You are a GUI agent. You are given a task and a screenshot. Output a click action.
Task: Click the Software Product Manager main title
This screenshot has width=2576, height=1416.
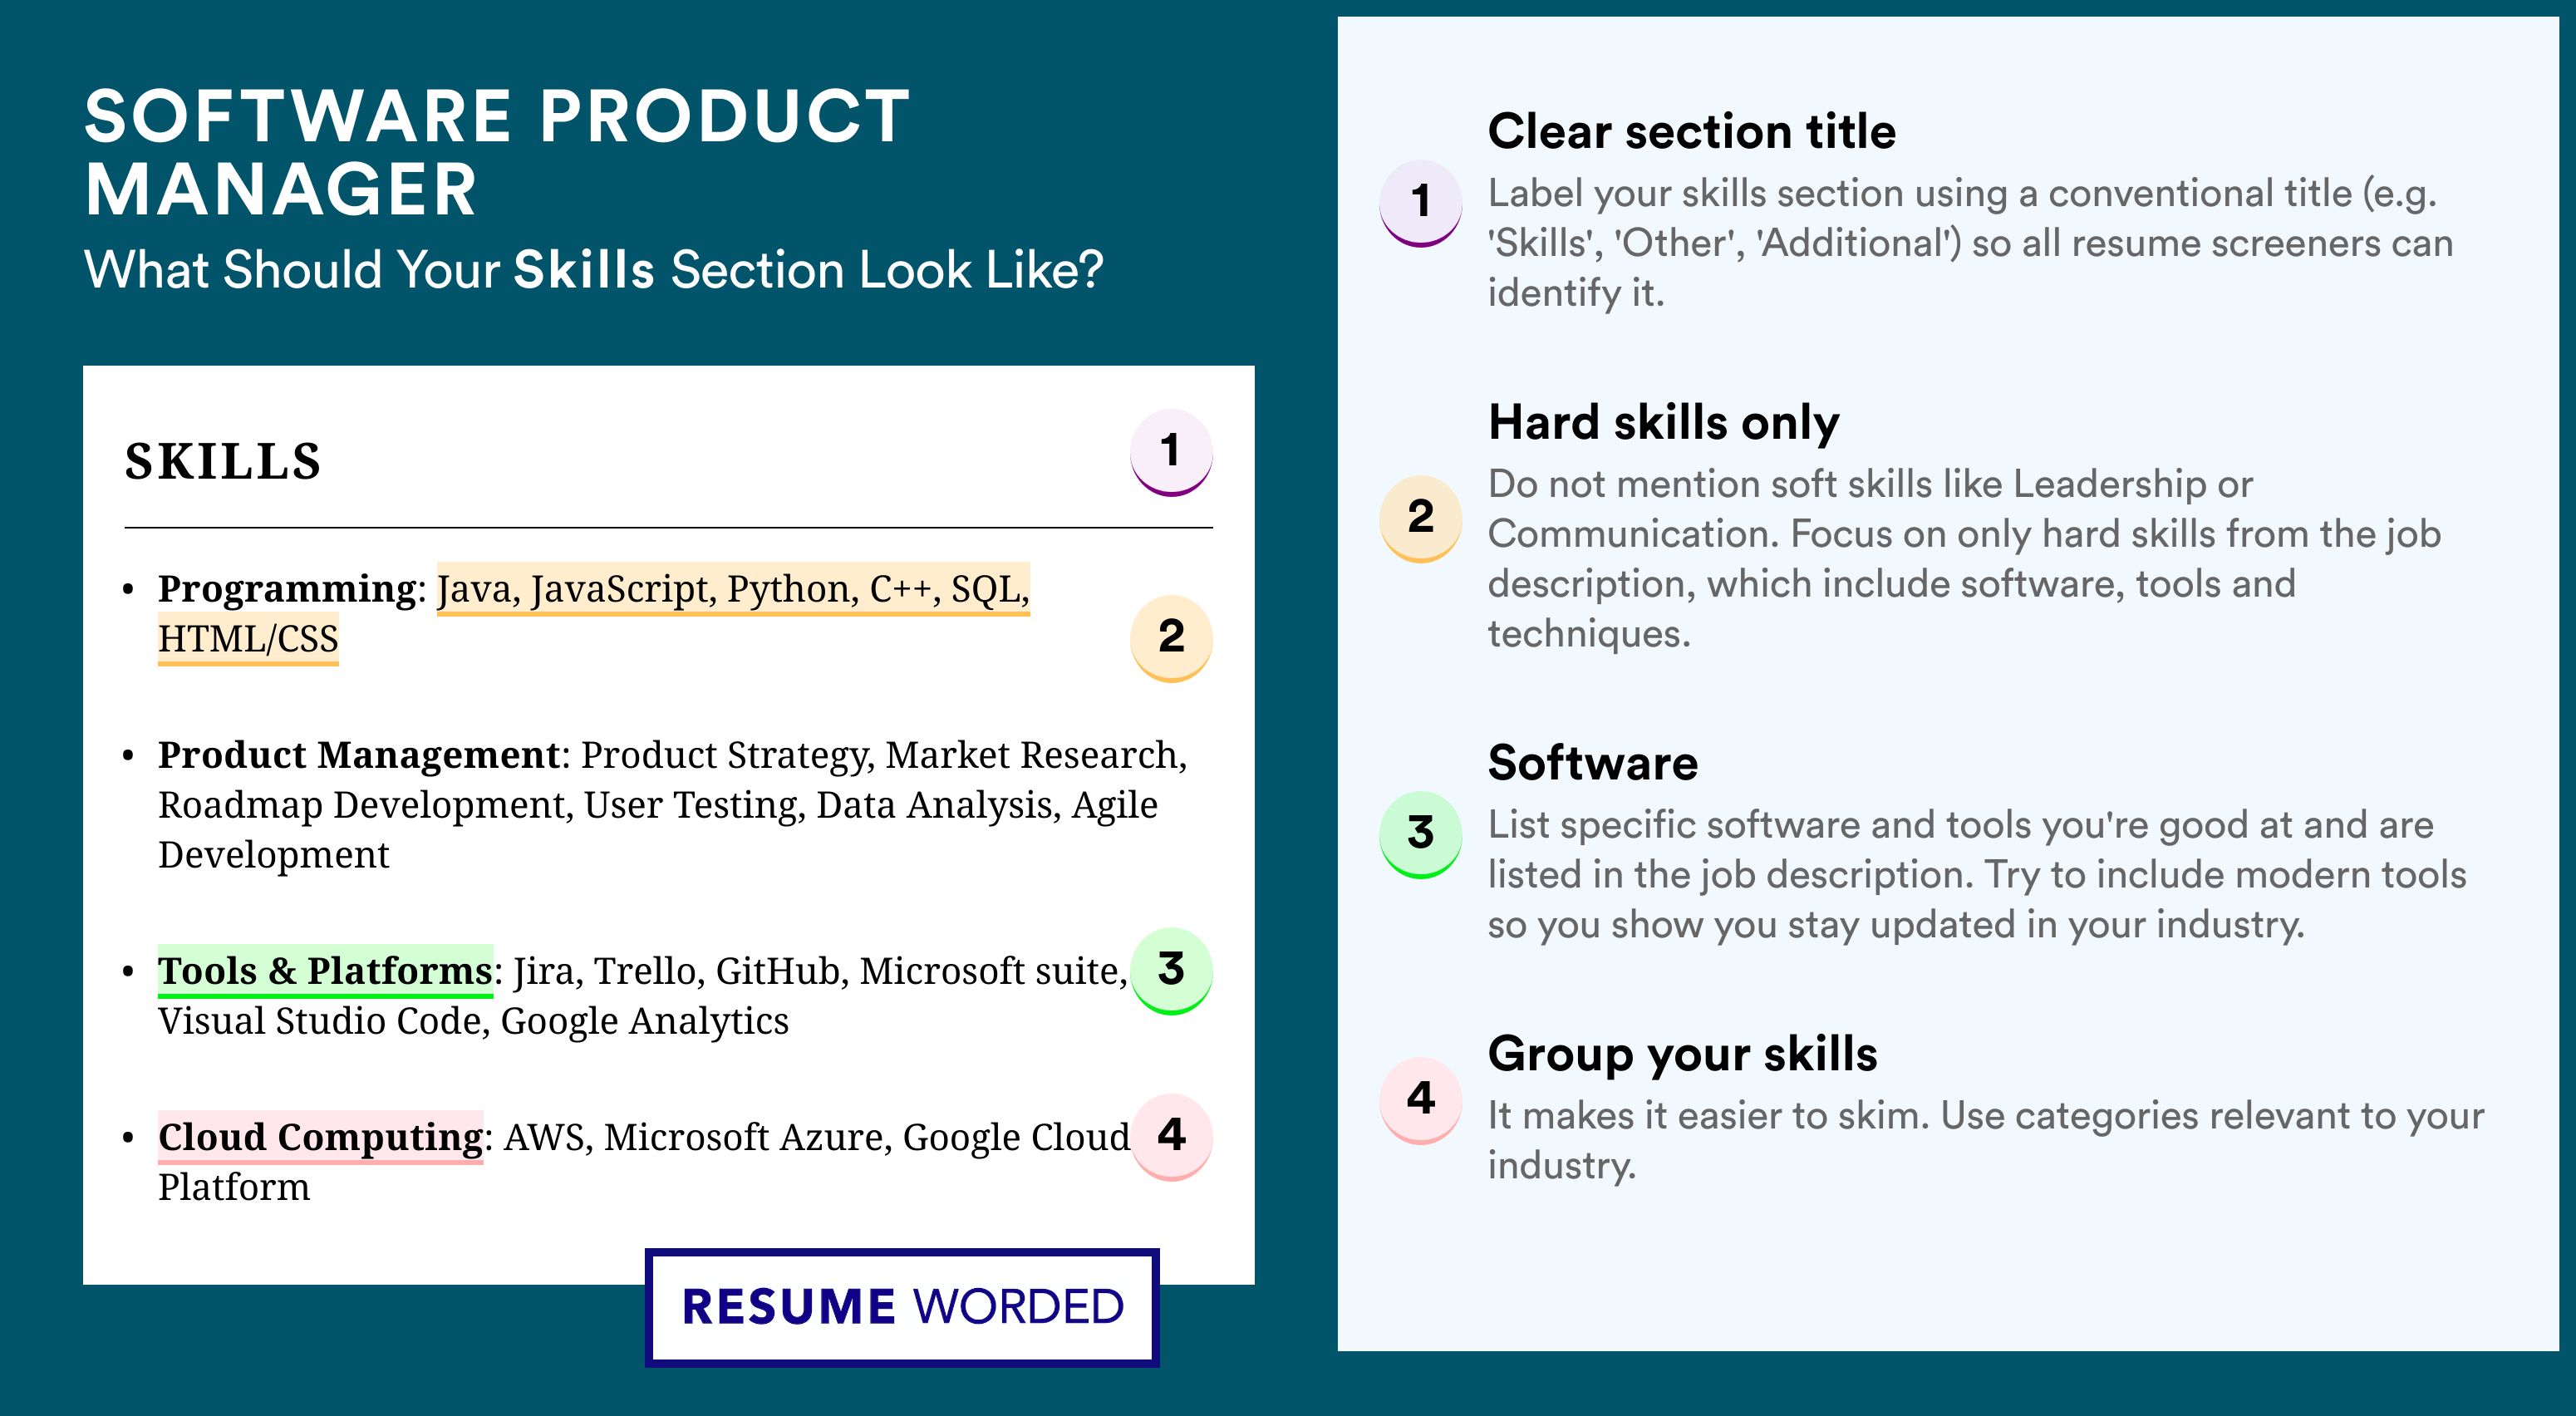496,152
